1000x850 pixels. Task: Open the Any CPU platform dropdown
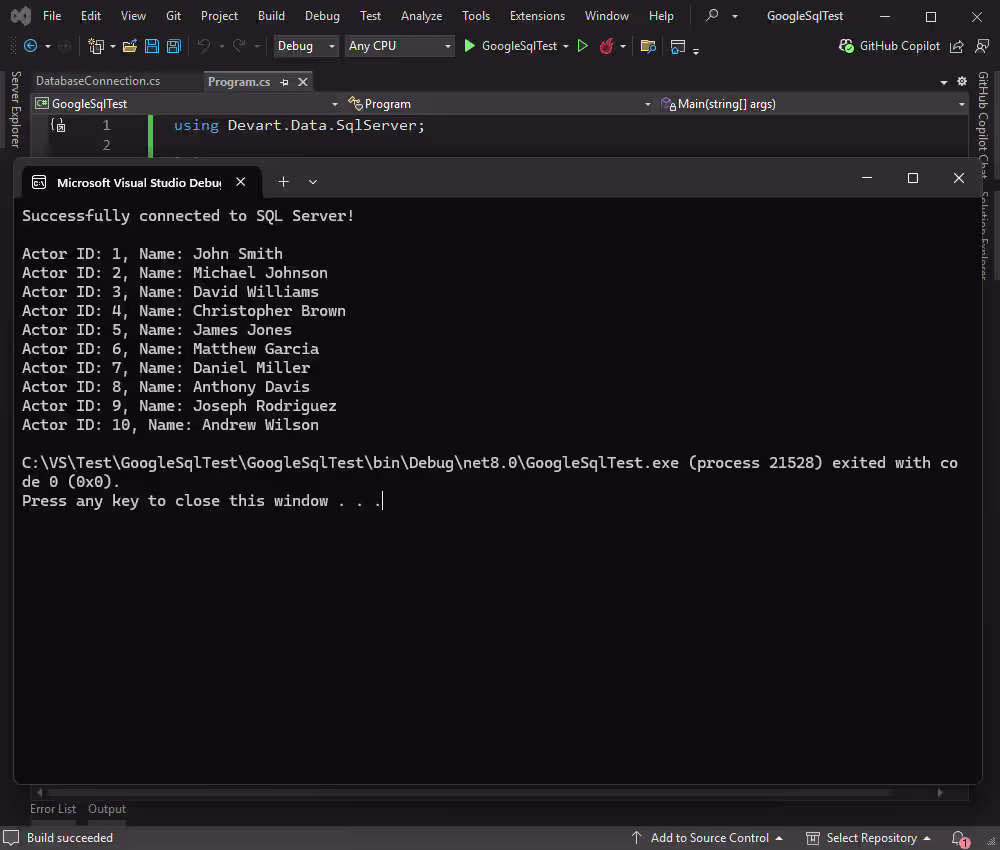(398, 46)
